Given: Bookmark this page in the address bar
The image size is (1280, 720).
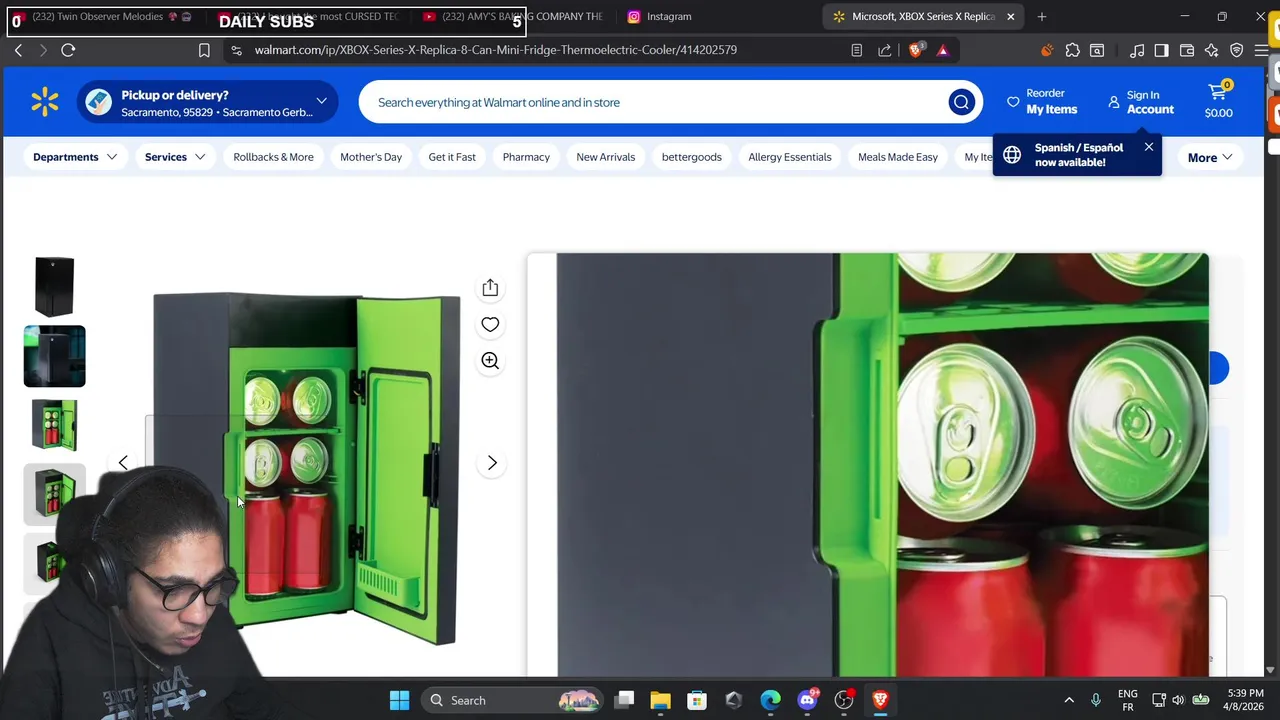Looking at the screenshot, I should (x=204, y=50).
